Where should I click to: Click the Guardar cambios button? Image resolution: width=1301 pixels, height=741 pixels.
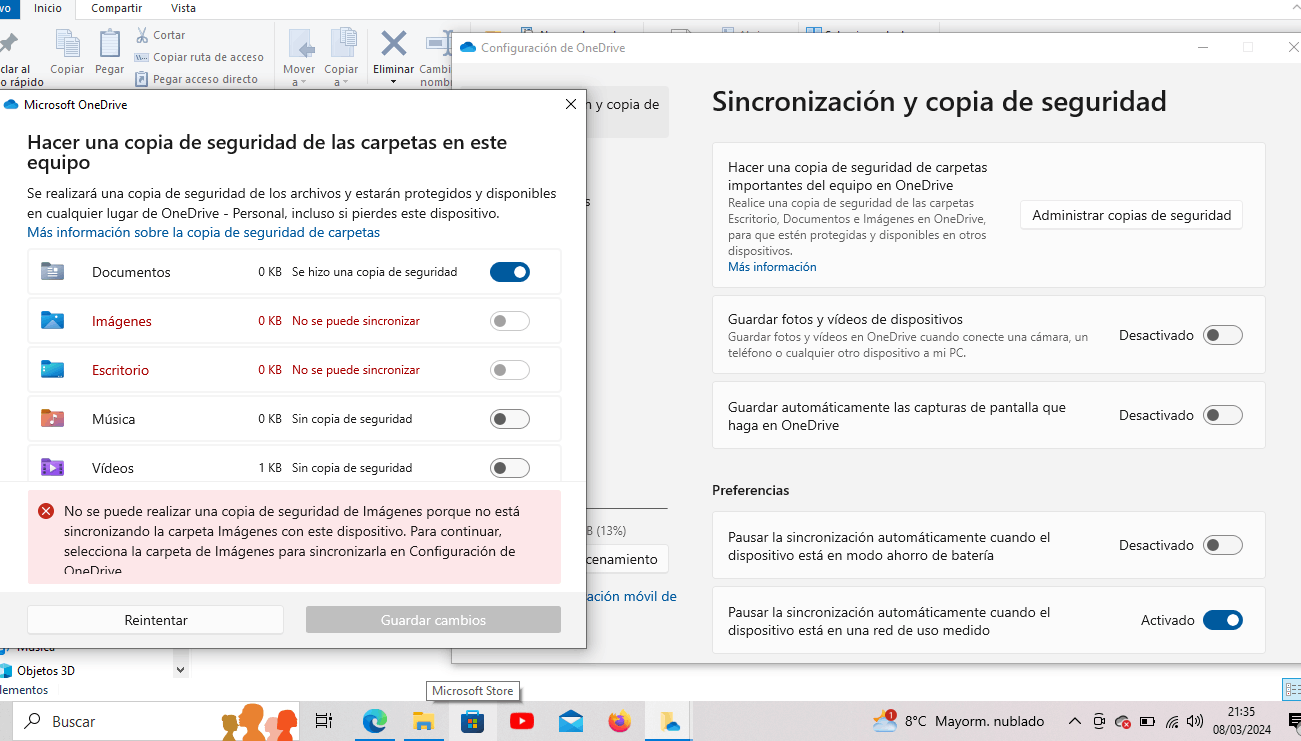433,620
